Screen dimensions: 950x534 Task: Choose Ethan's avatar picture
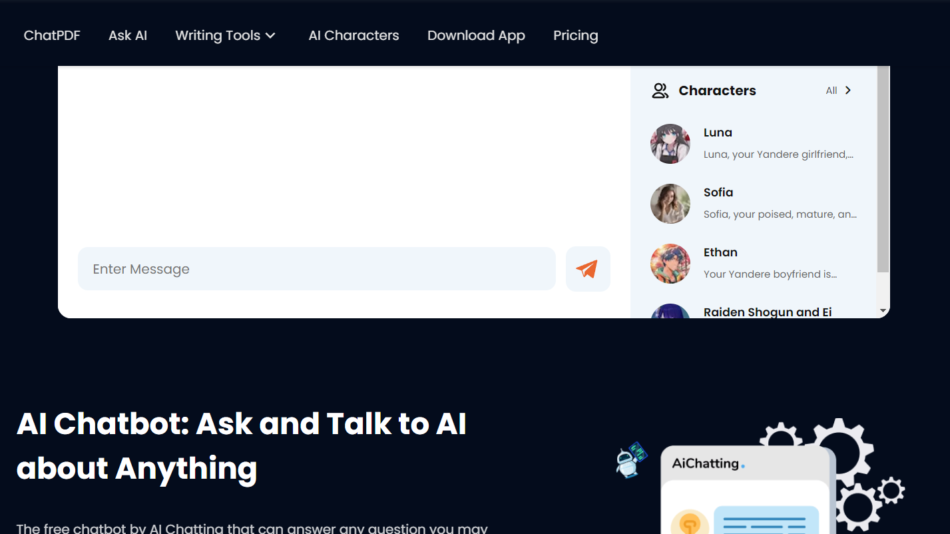(670, 264)
